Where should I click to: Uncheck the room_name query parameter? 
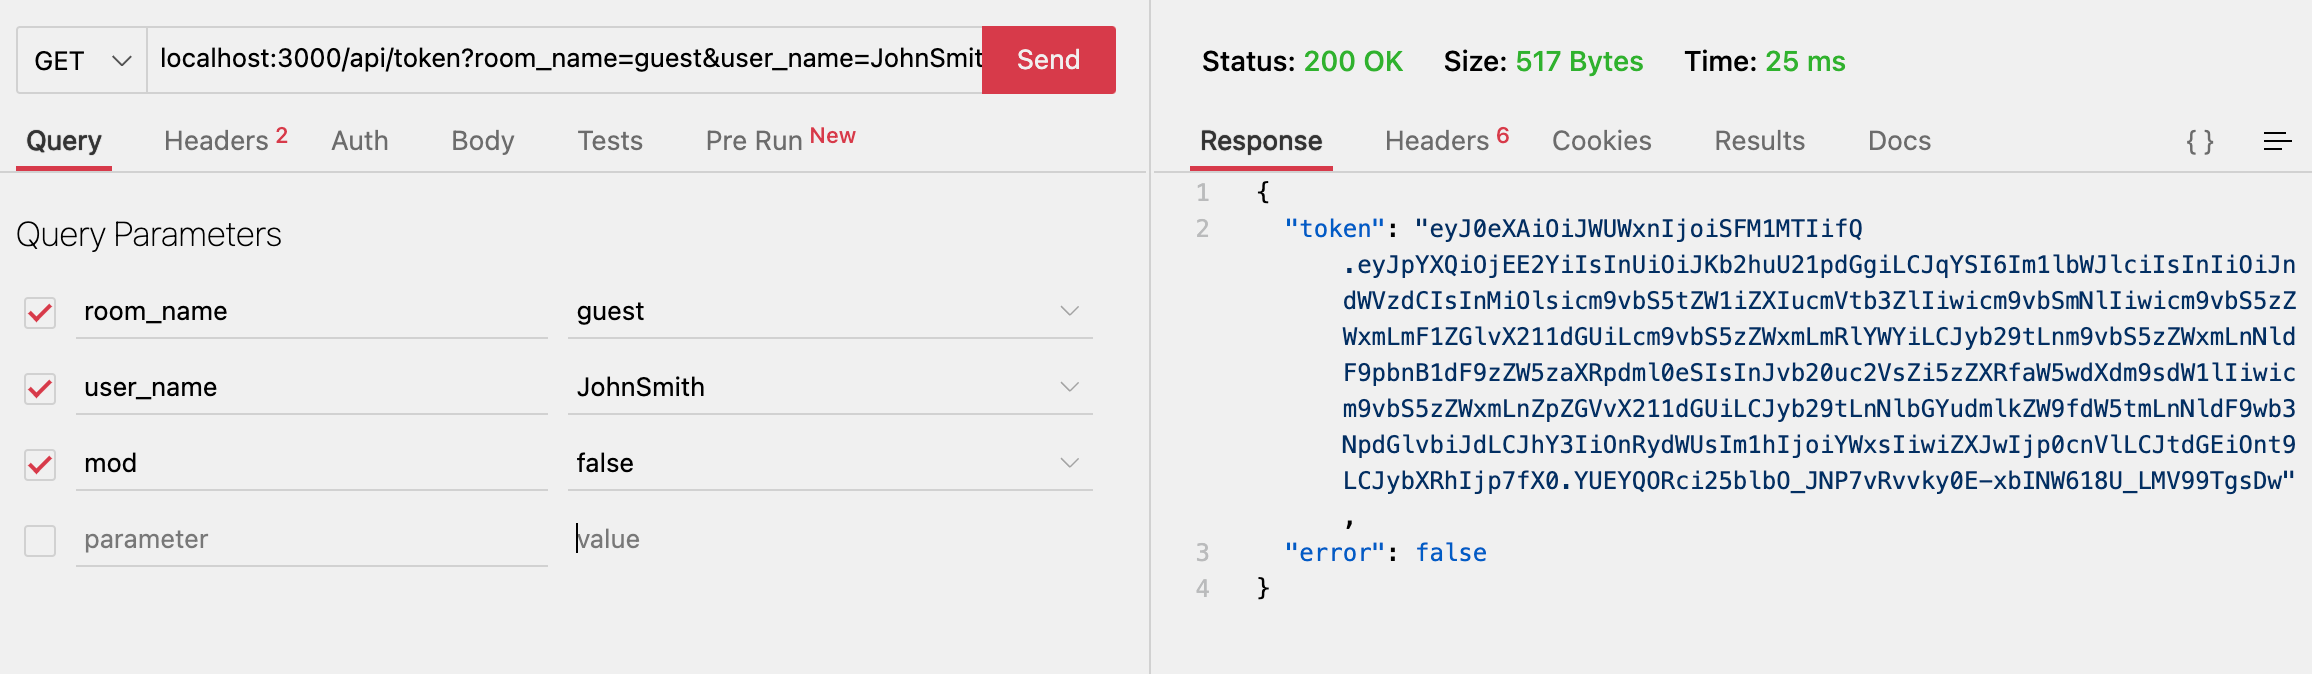(39, 313)
